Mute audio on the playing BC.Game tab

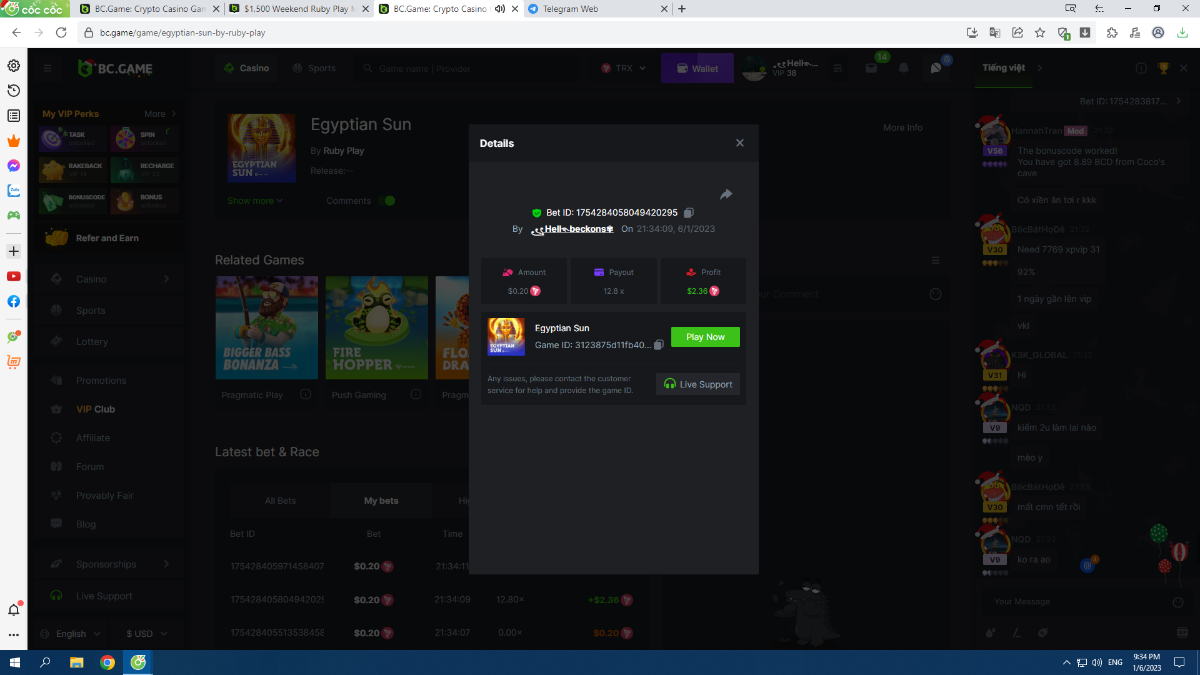pos(499,9)
